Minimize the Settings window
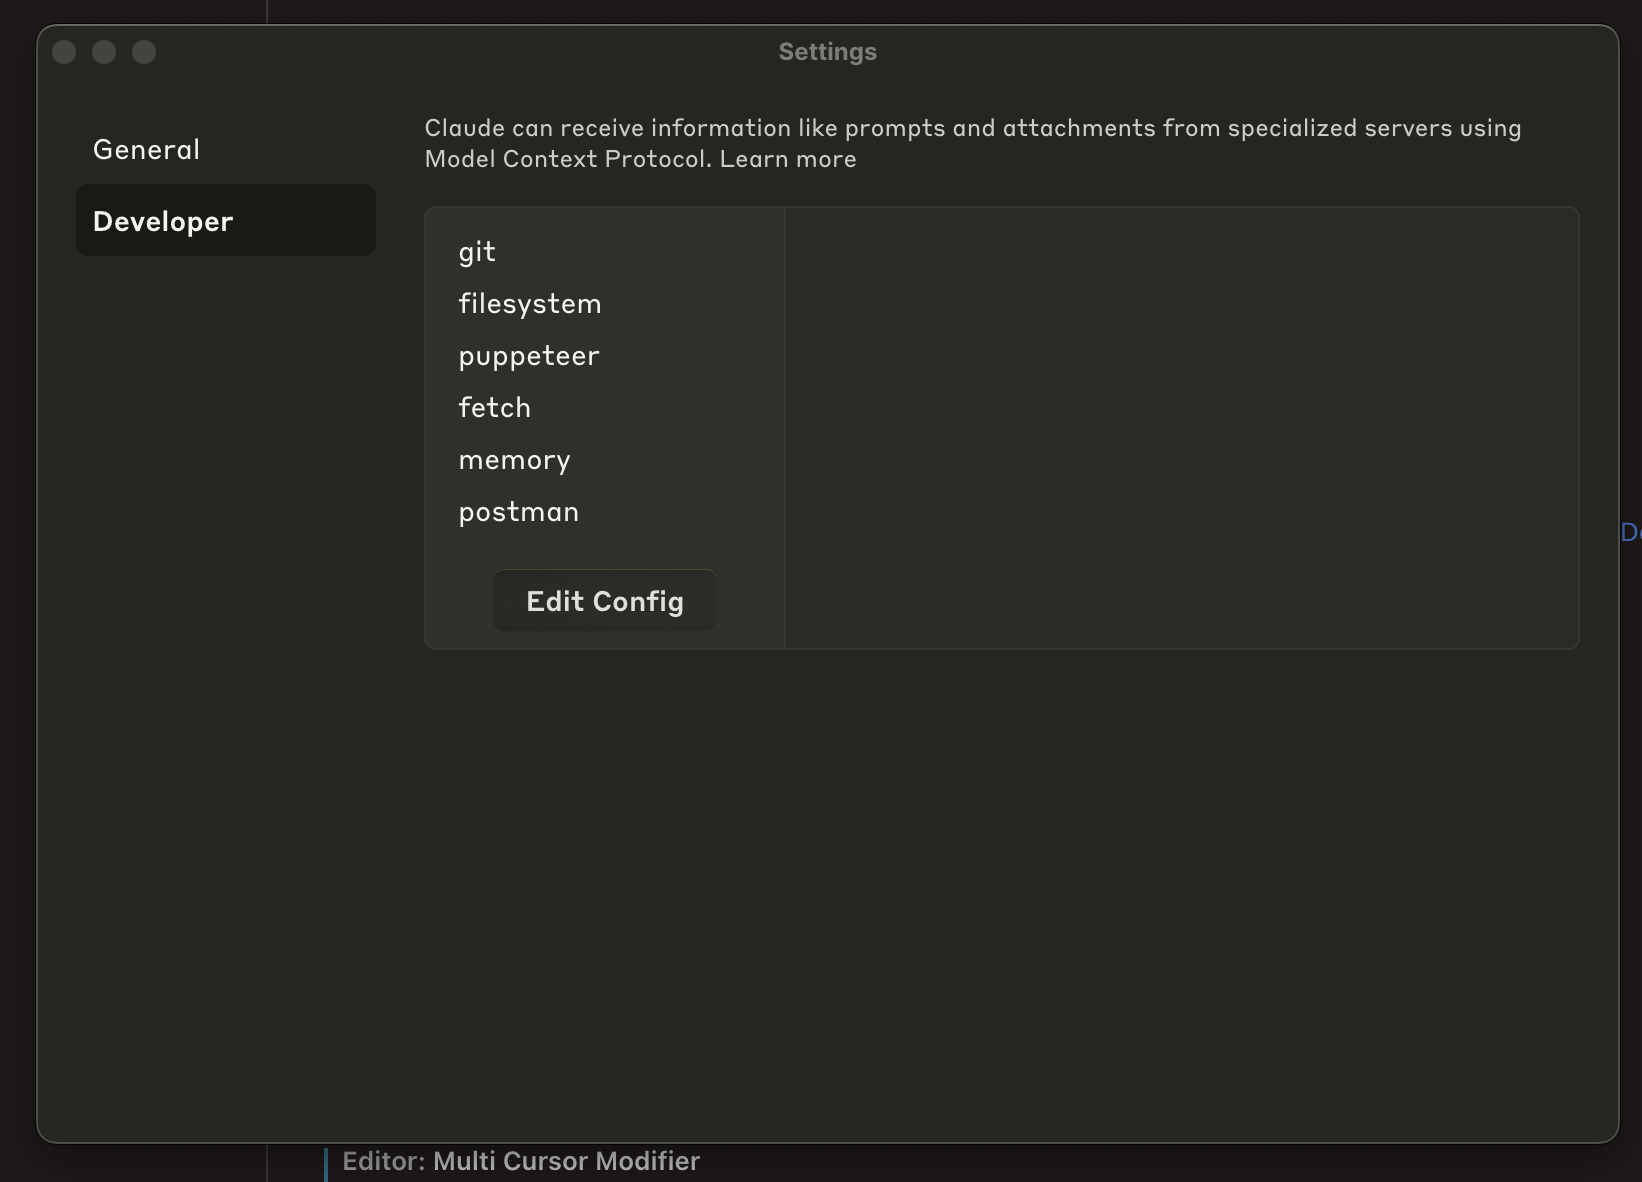Screen dimensions: 1642x1182 point(104,52)
